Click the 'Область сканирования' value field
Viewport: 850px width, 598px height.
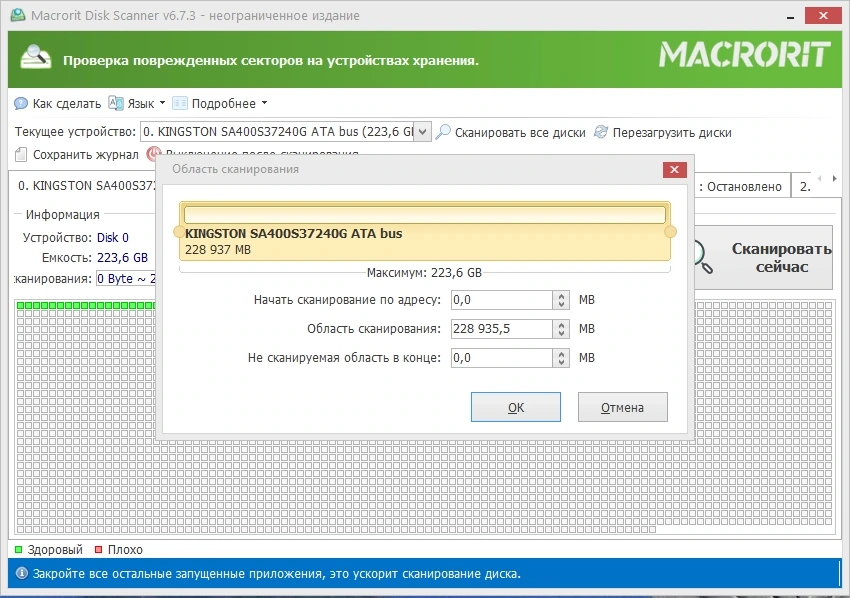coord(502,329)
